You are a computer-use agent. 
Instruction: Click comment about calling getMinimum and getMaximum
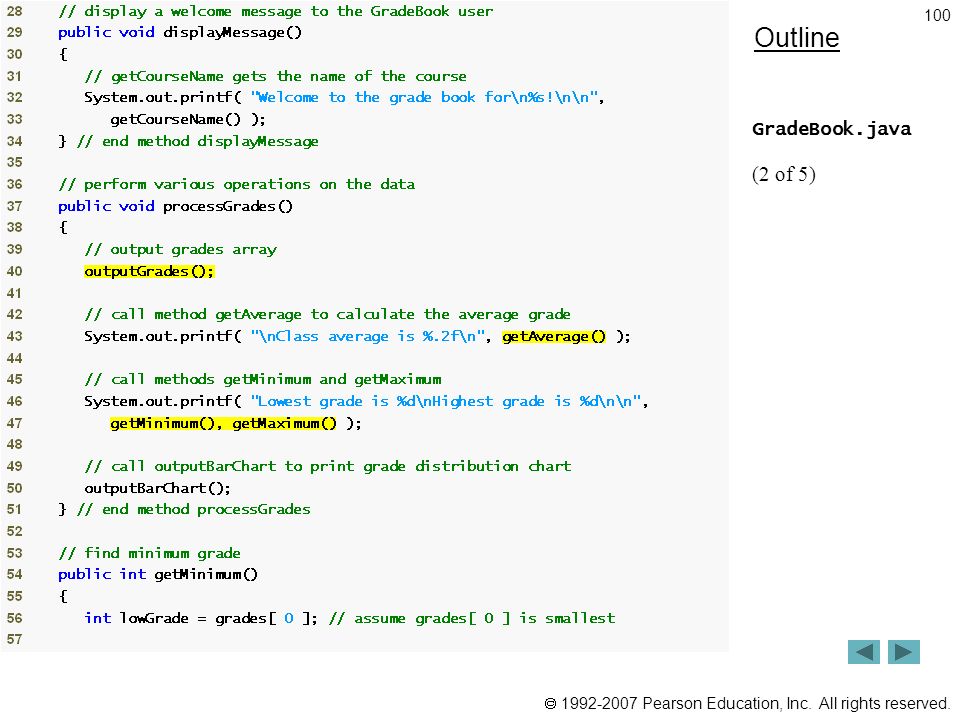coord(263,379)
